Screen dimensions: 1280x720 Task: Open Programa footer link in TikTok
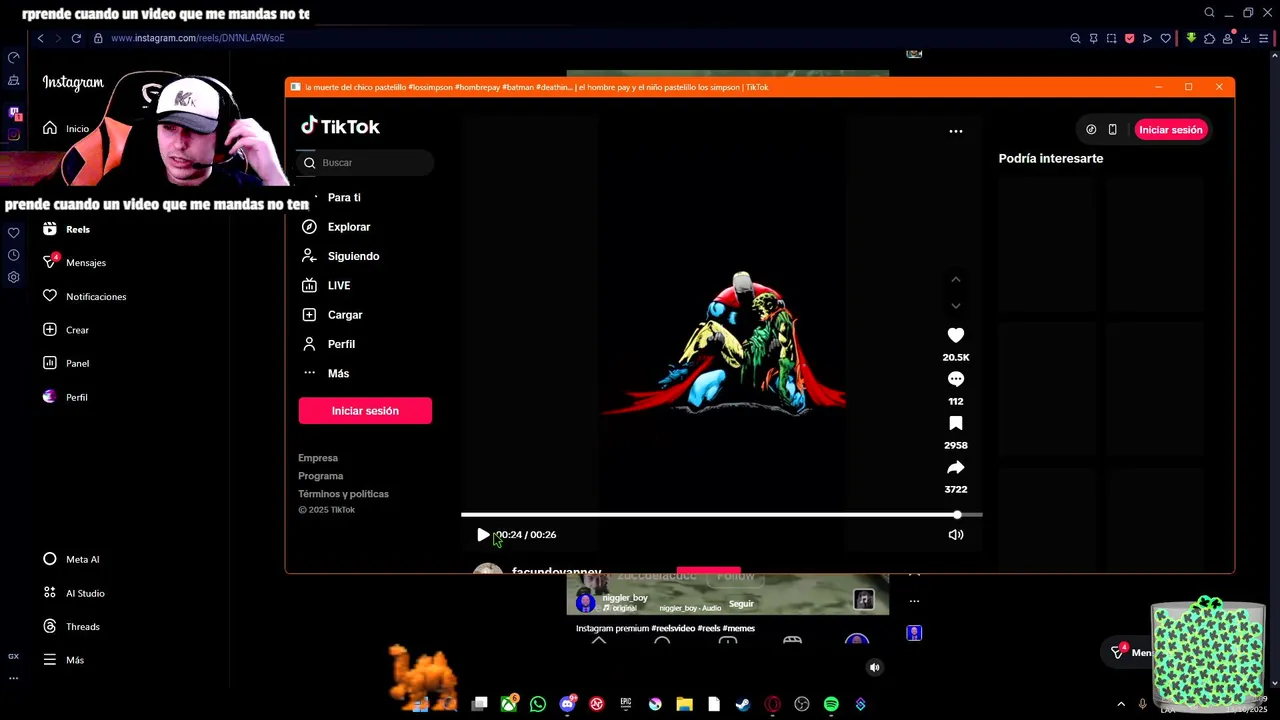coord(320,476)
